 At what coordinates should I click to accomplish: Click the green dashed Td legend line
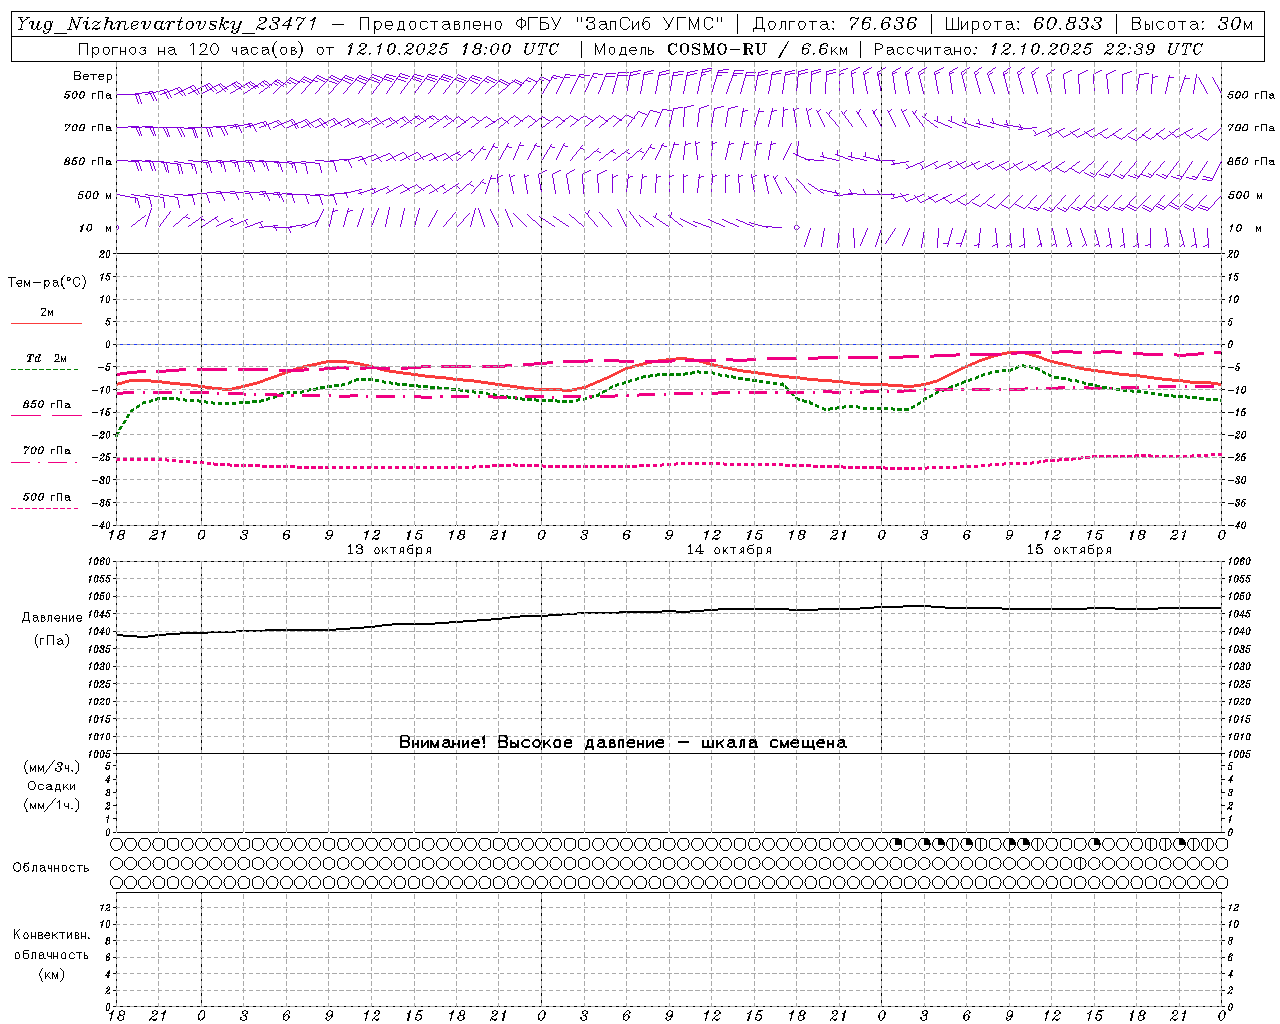45,369
